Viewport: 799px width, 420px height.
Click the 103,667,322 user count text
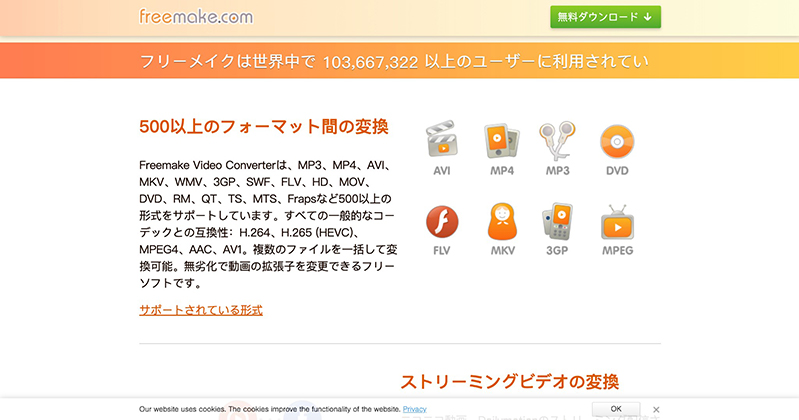click(370, 62)
